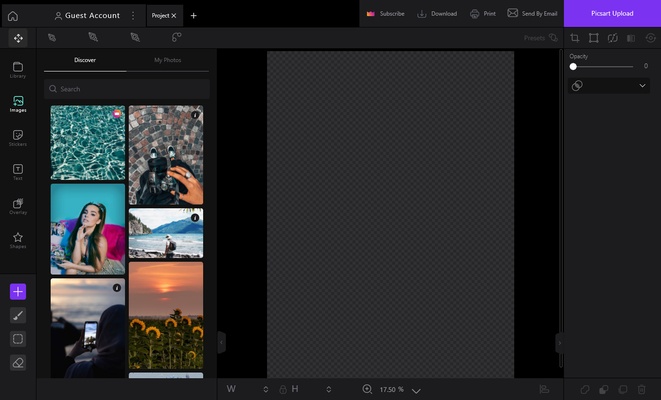Select the Project tab
The width and height of the screenshot is (661, 400).
point(160,16)
